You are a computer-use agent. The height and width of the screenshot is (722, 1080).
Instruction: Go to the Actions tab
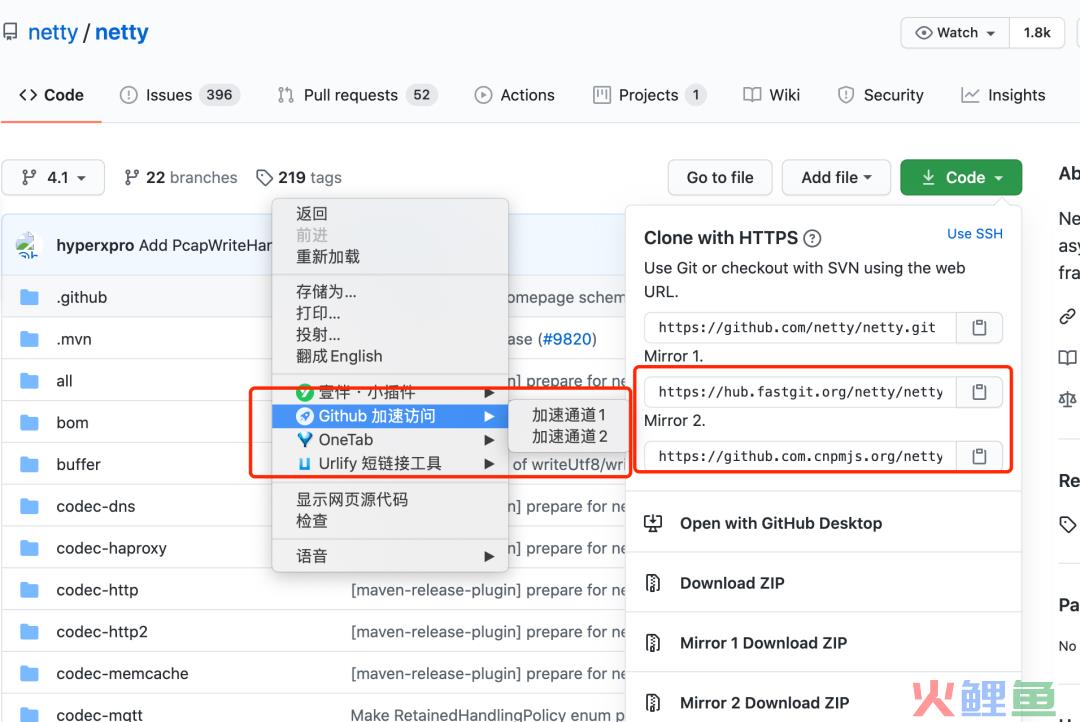pos(515,95)
